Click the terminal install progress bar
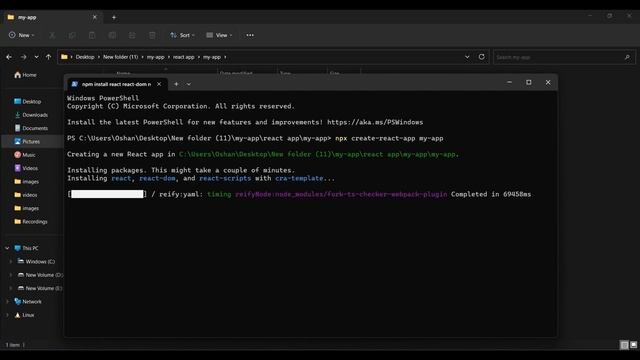Screen dimensions: 640x360 [107, 194]
